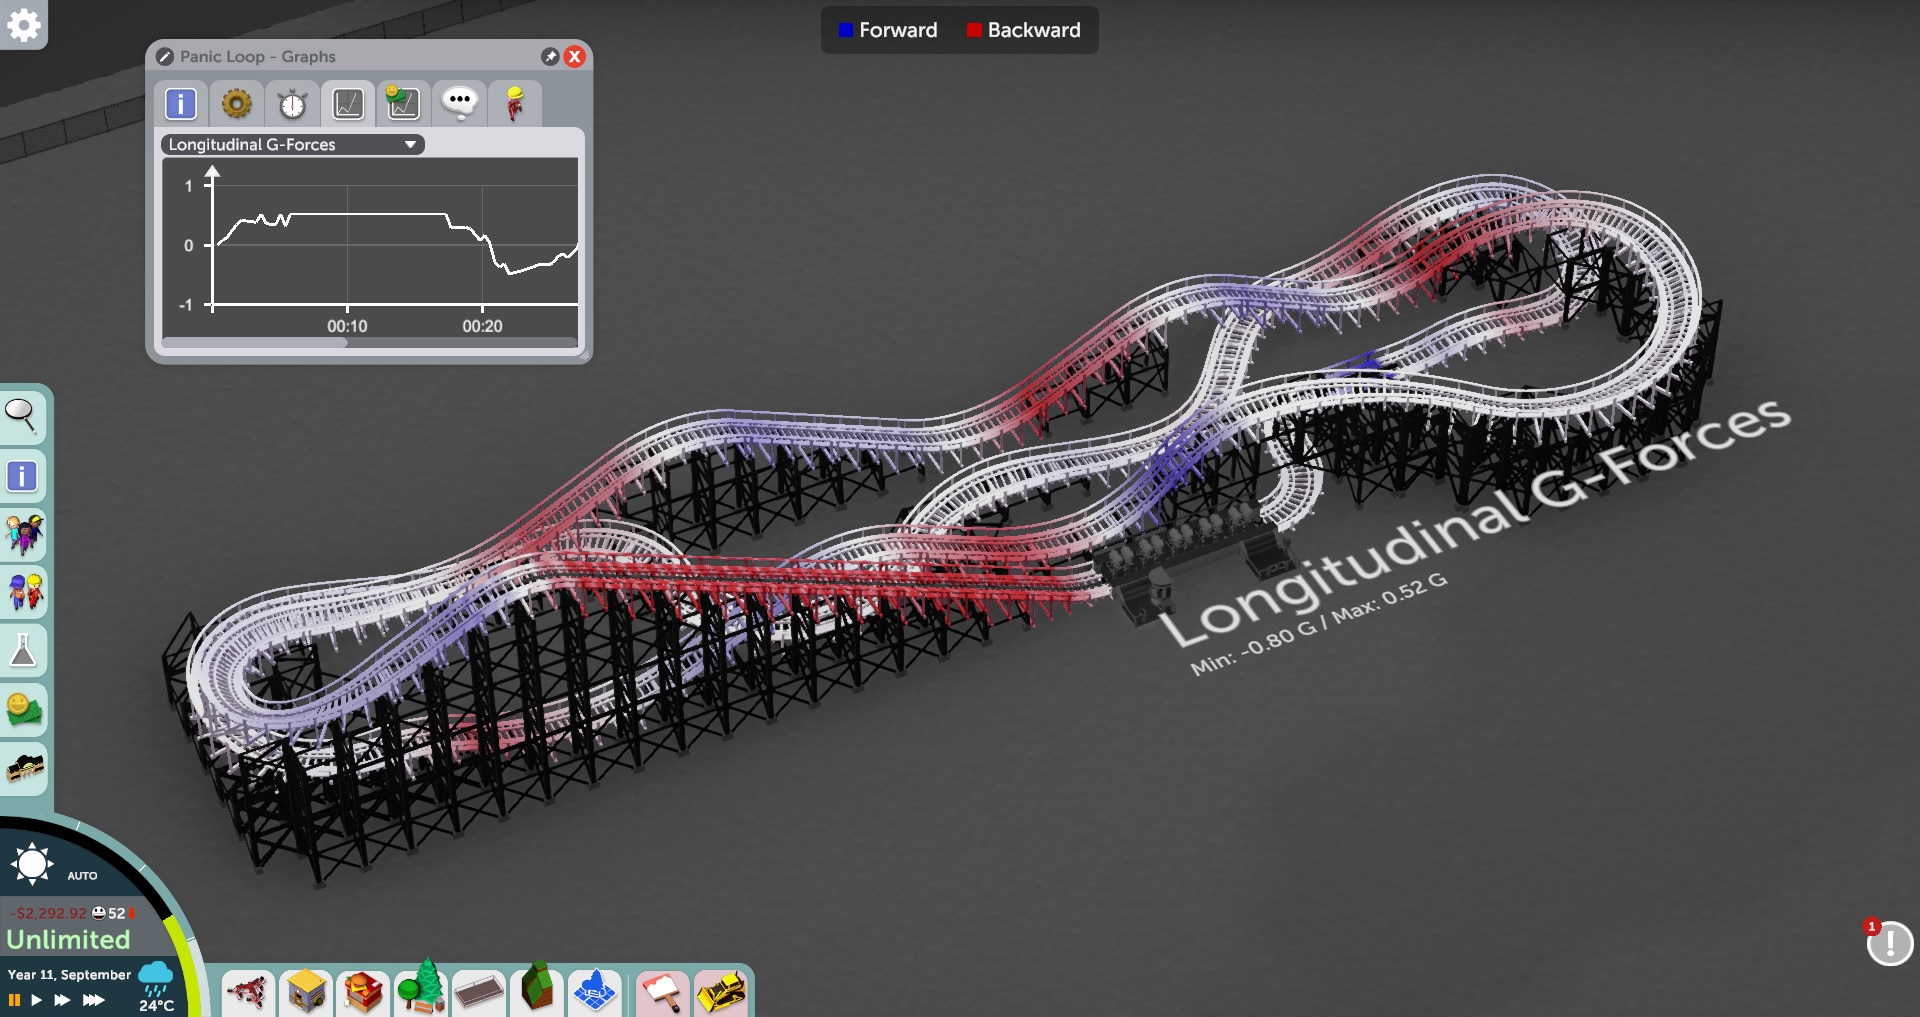1920x1017 pixels.
Task: Click the Backward legend label
Action: pyautogui.click(x=1034, y=30)
